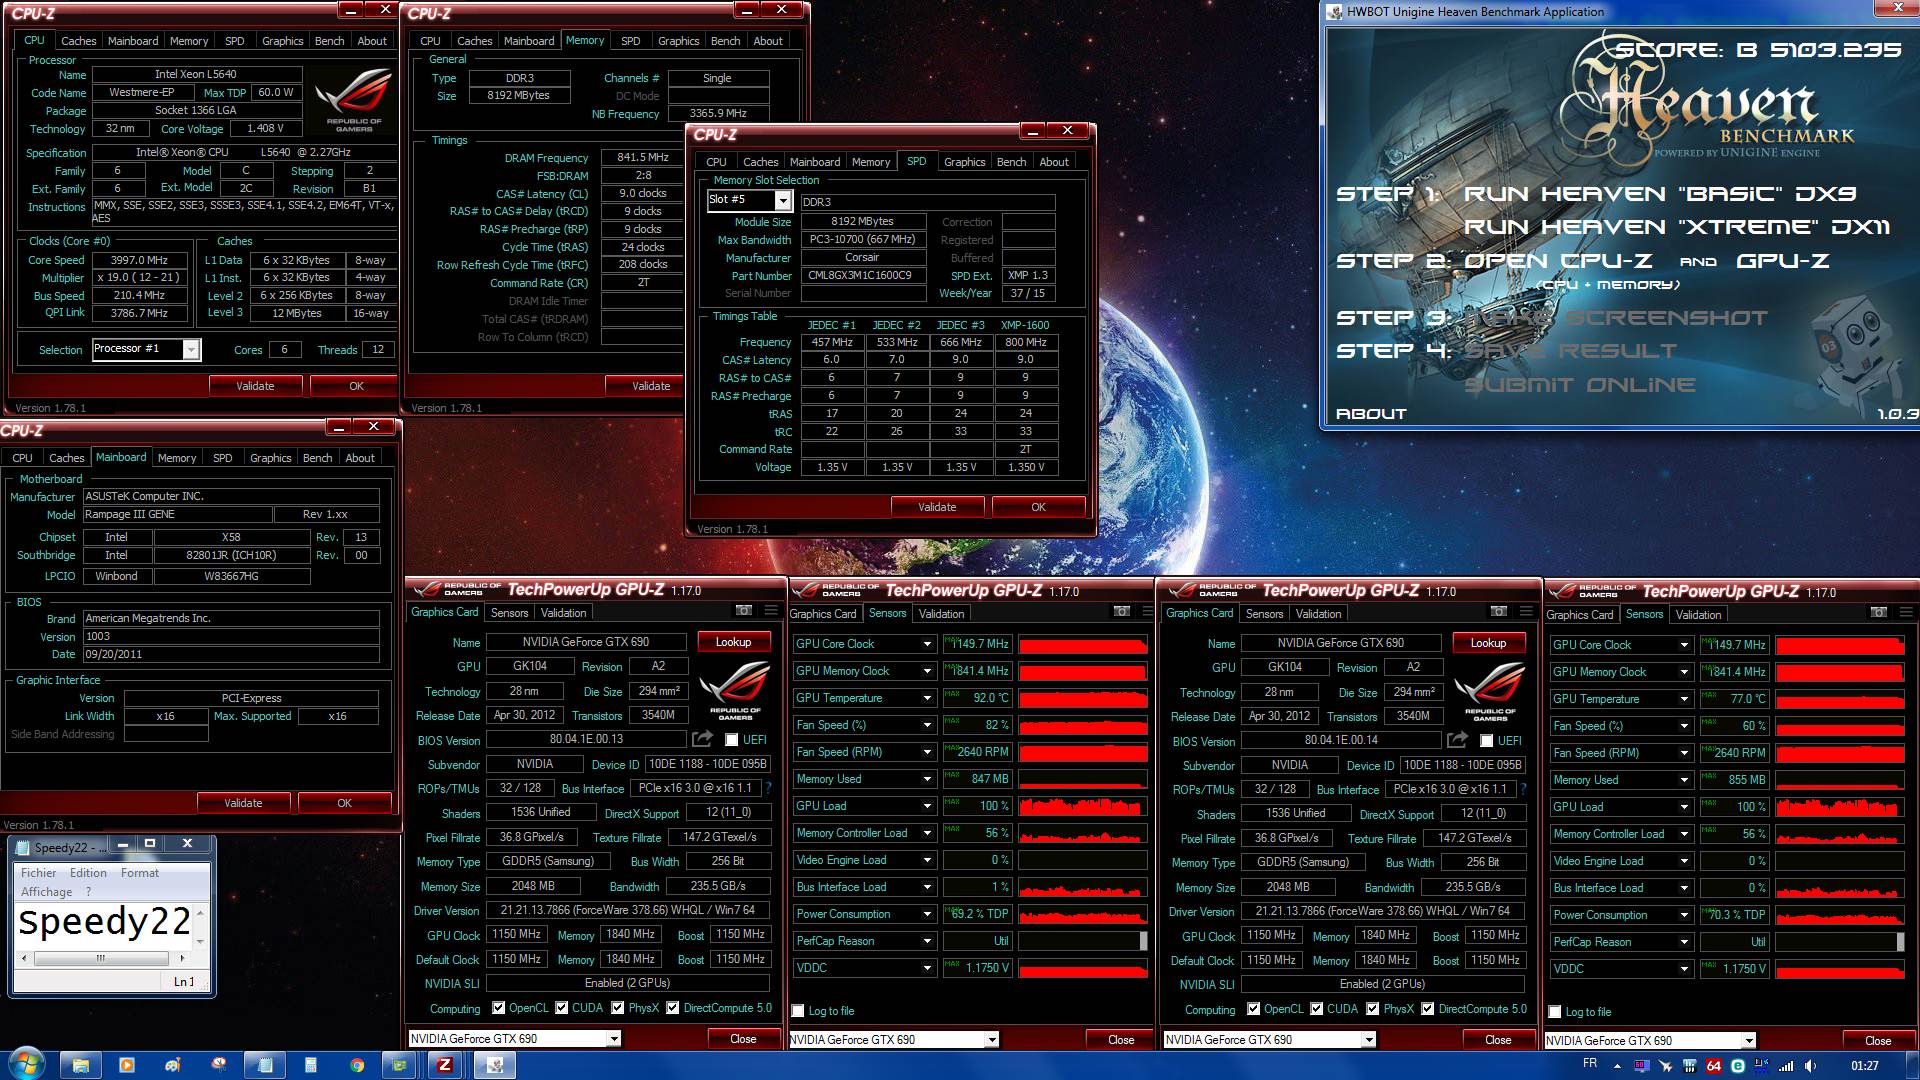
Task: Click the screenshot camera icon in the GPU-Z window with BIOS 80.04.1E.00.13
Action: (743, 610)
